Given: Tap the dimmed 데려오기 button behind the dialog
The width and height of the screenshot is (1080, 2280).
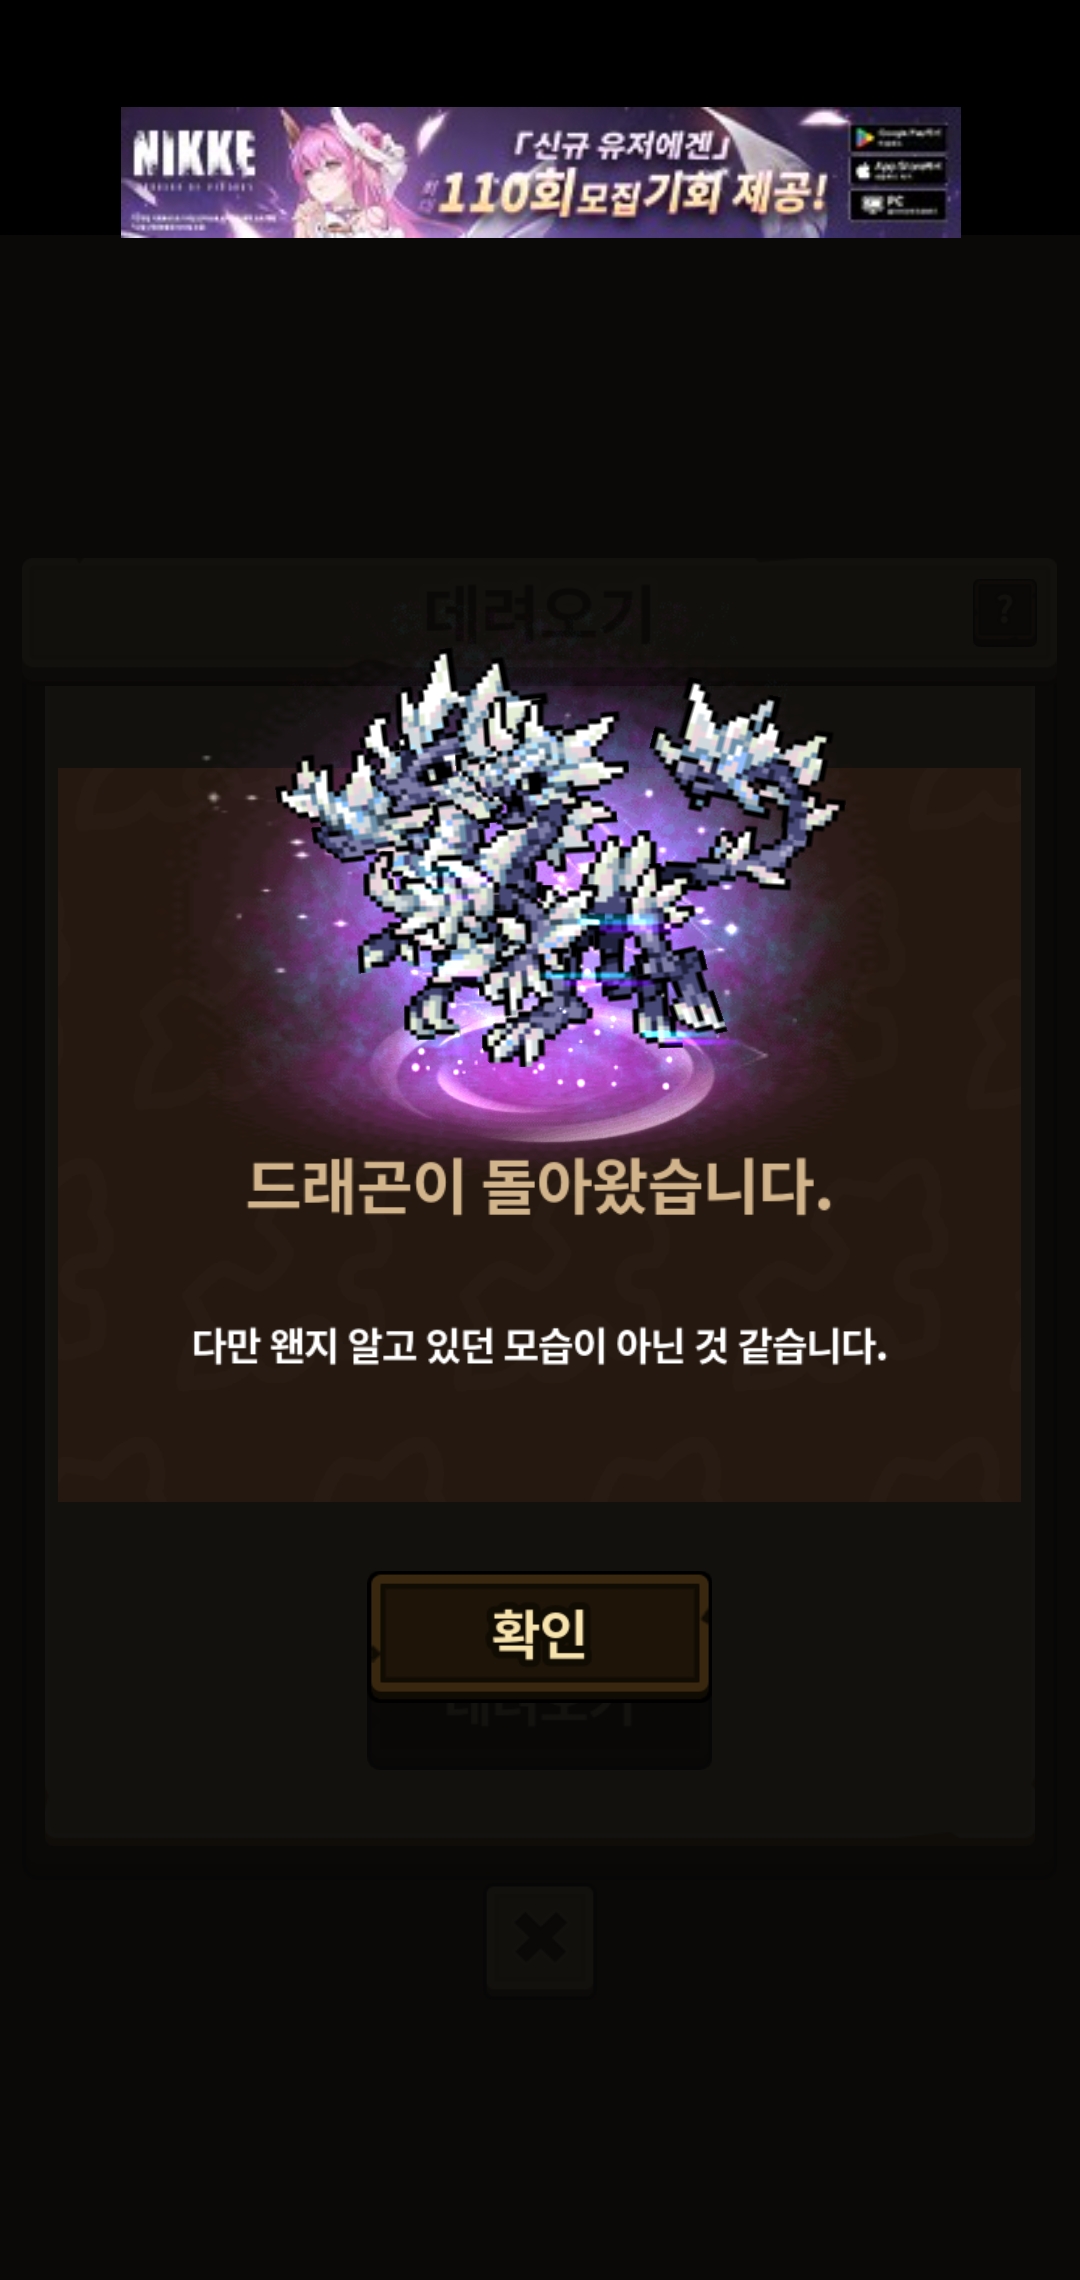Looking at the screenshot, I should click(539, 1732).
